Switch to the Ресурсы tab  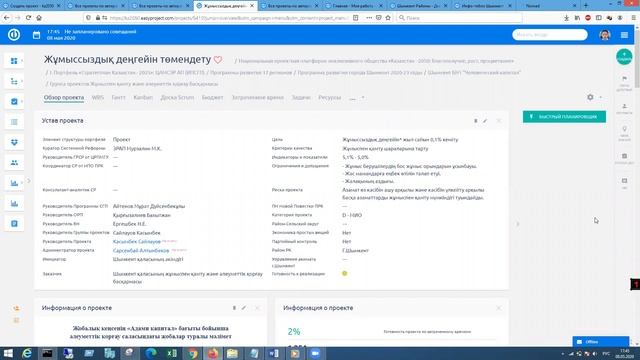pos(329,98)
